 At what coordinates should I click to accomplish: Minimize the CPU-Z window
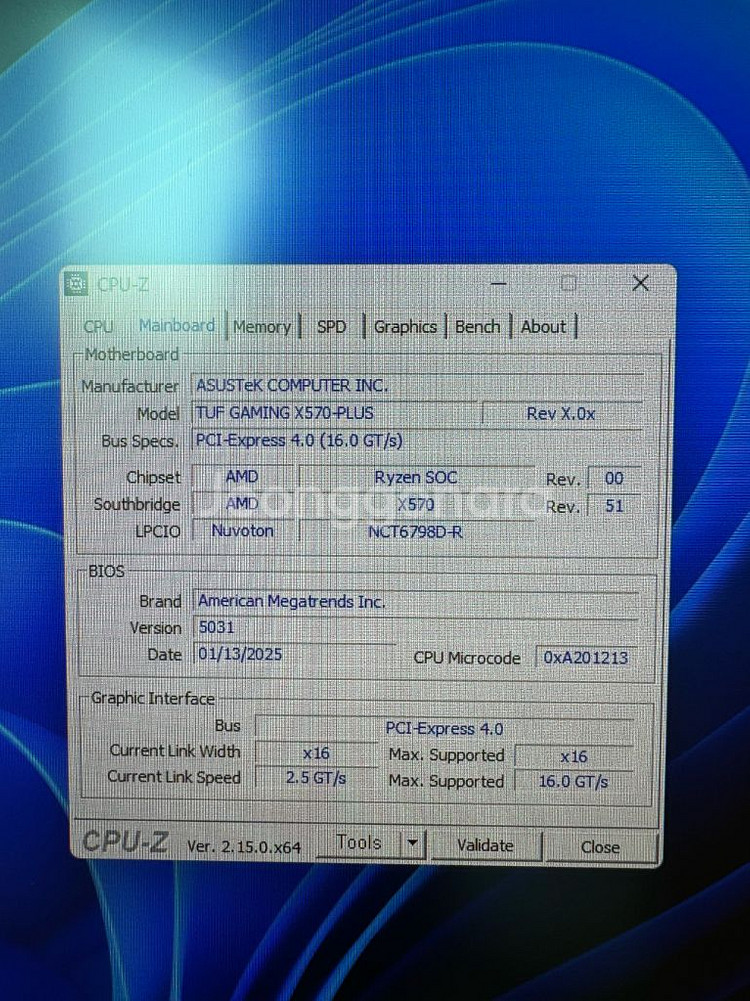(499, 283)
